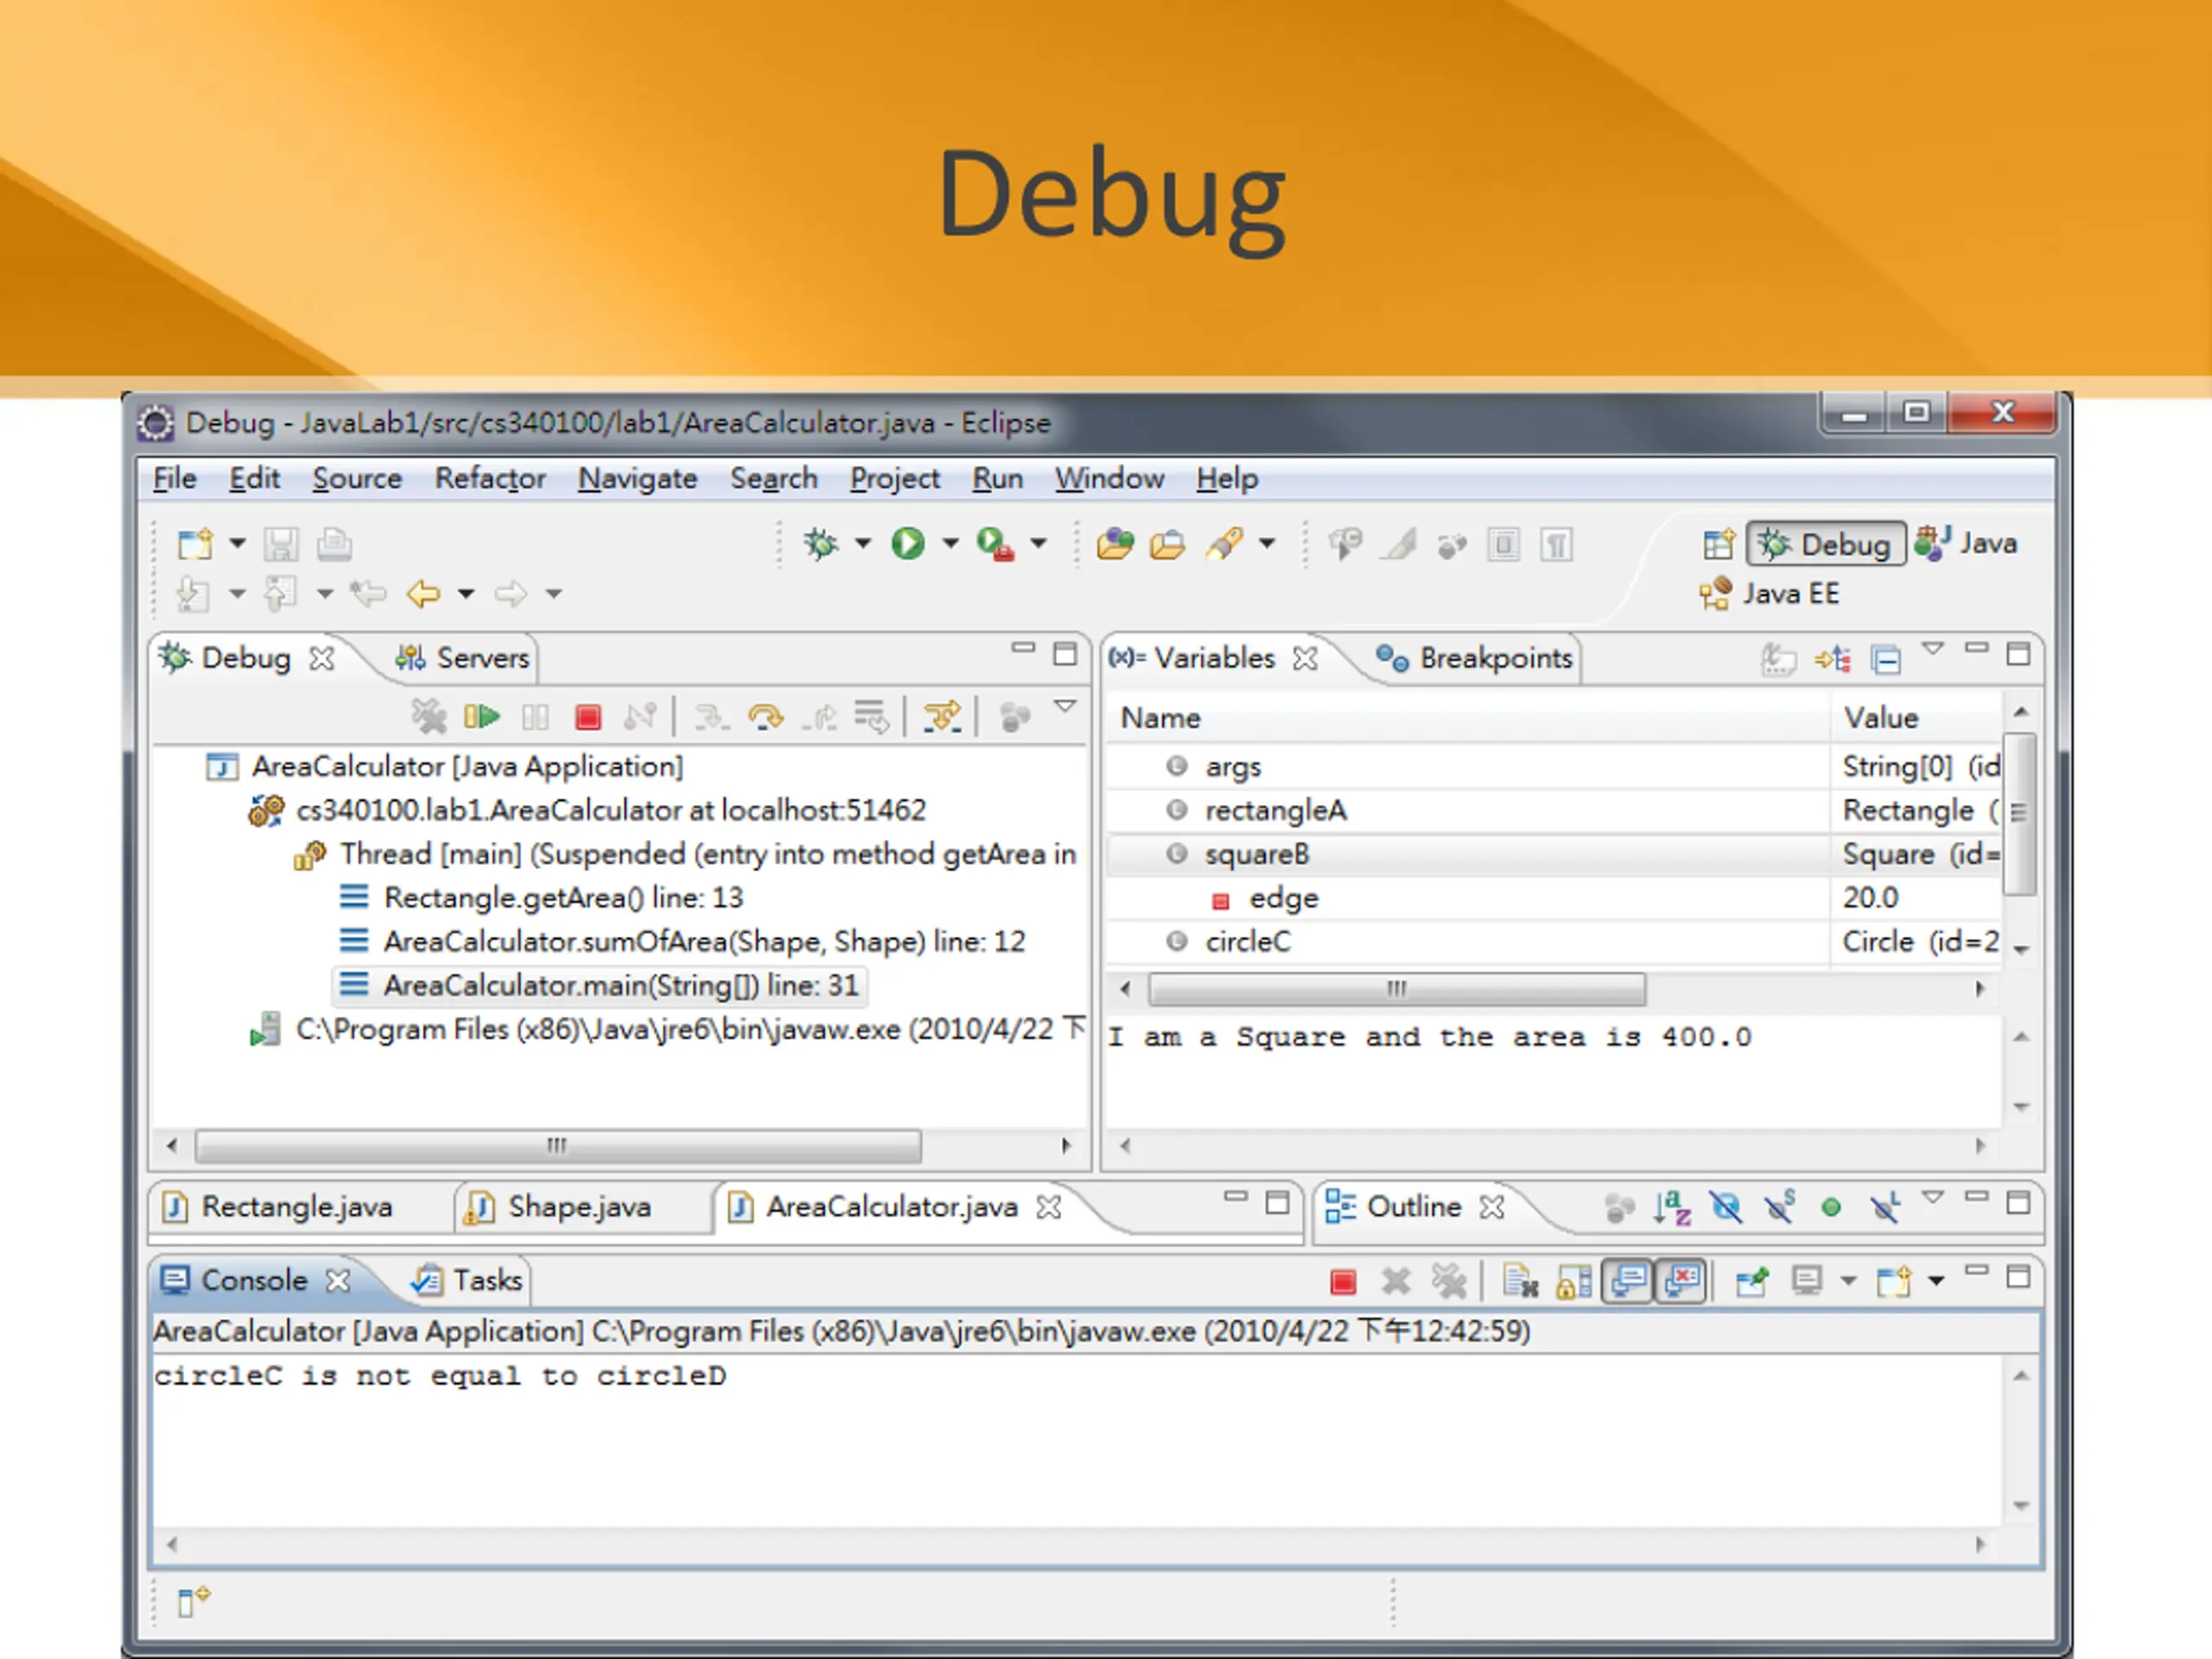
Task: Open the Refactor menu
Action: [490, 479]
